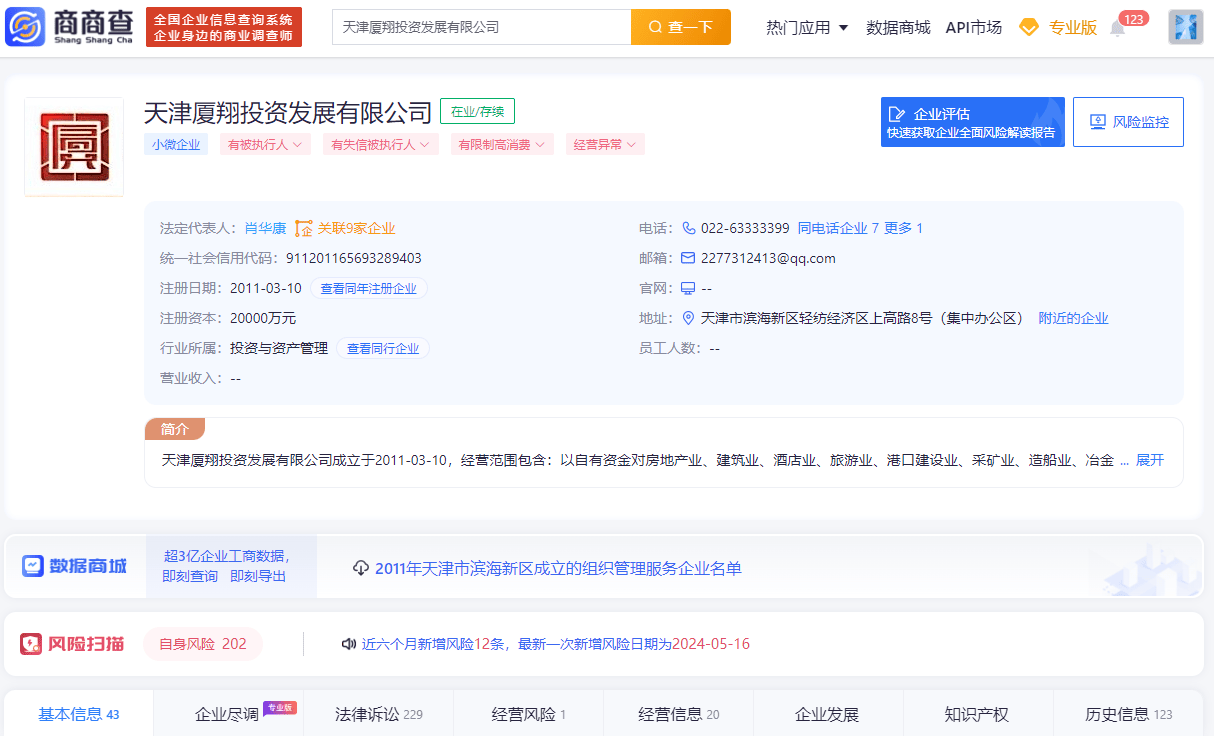Click the company logo thumbnail
Screen dimensions: 1214x736
pyautogui.click(x=74, y=147)
